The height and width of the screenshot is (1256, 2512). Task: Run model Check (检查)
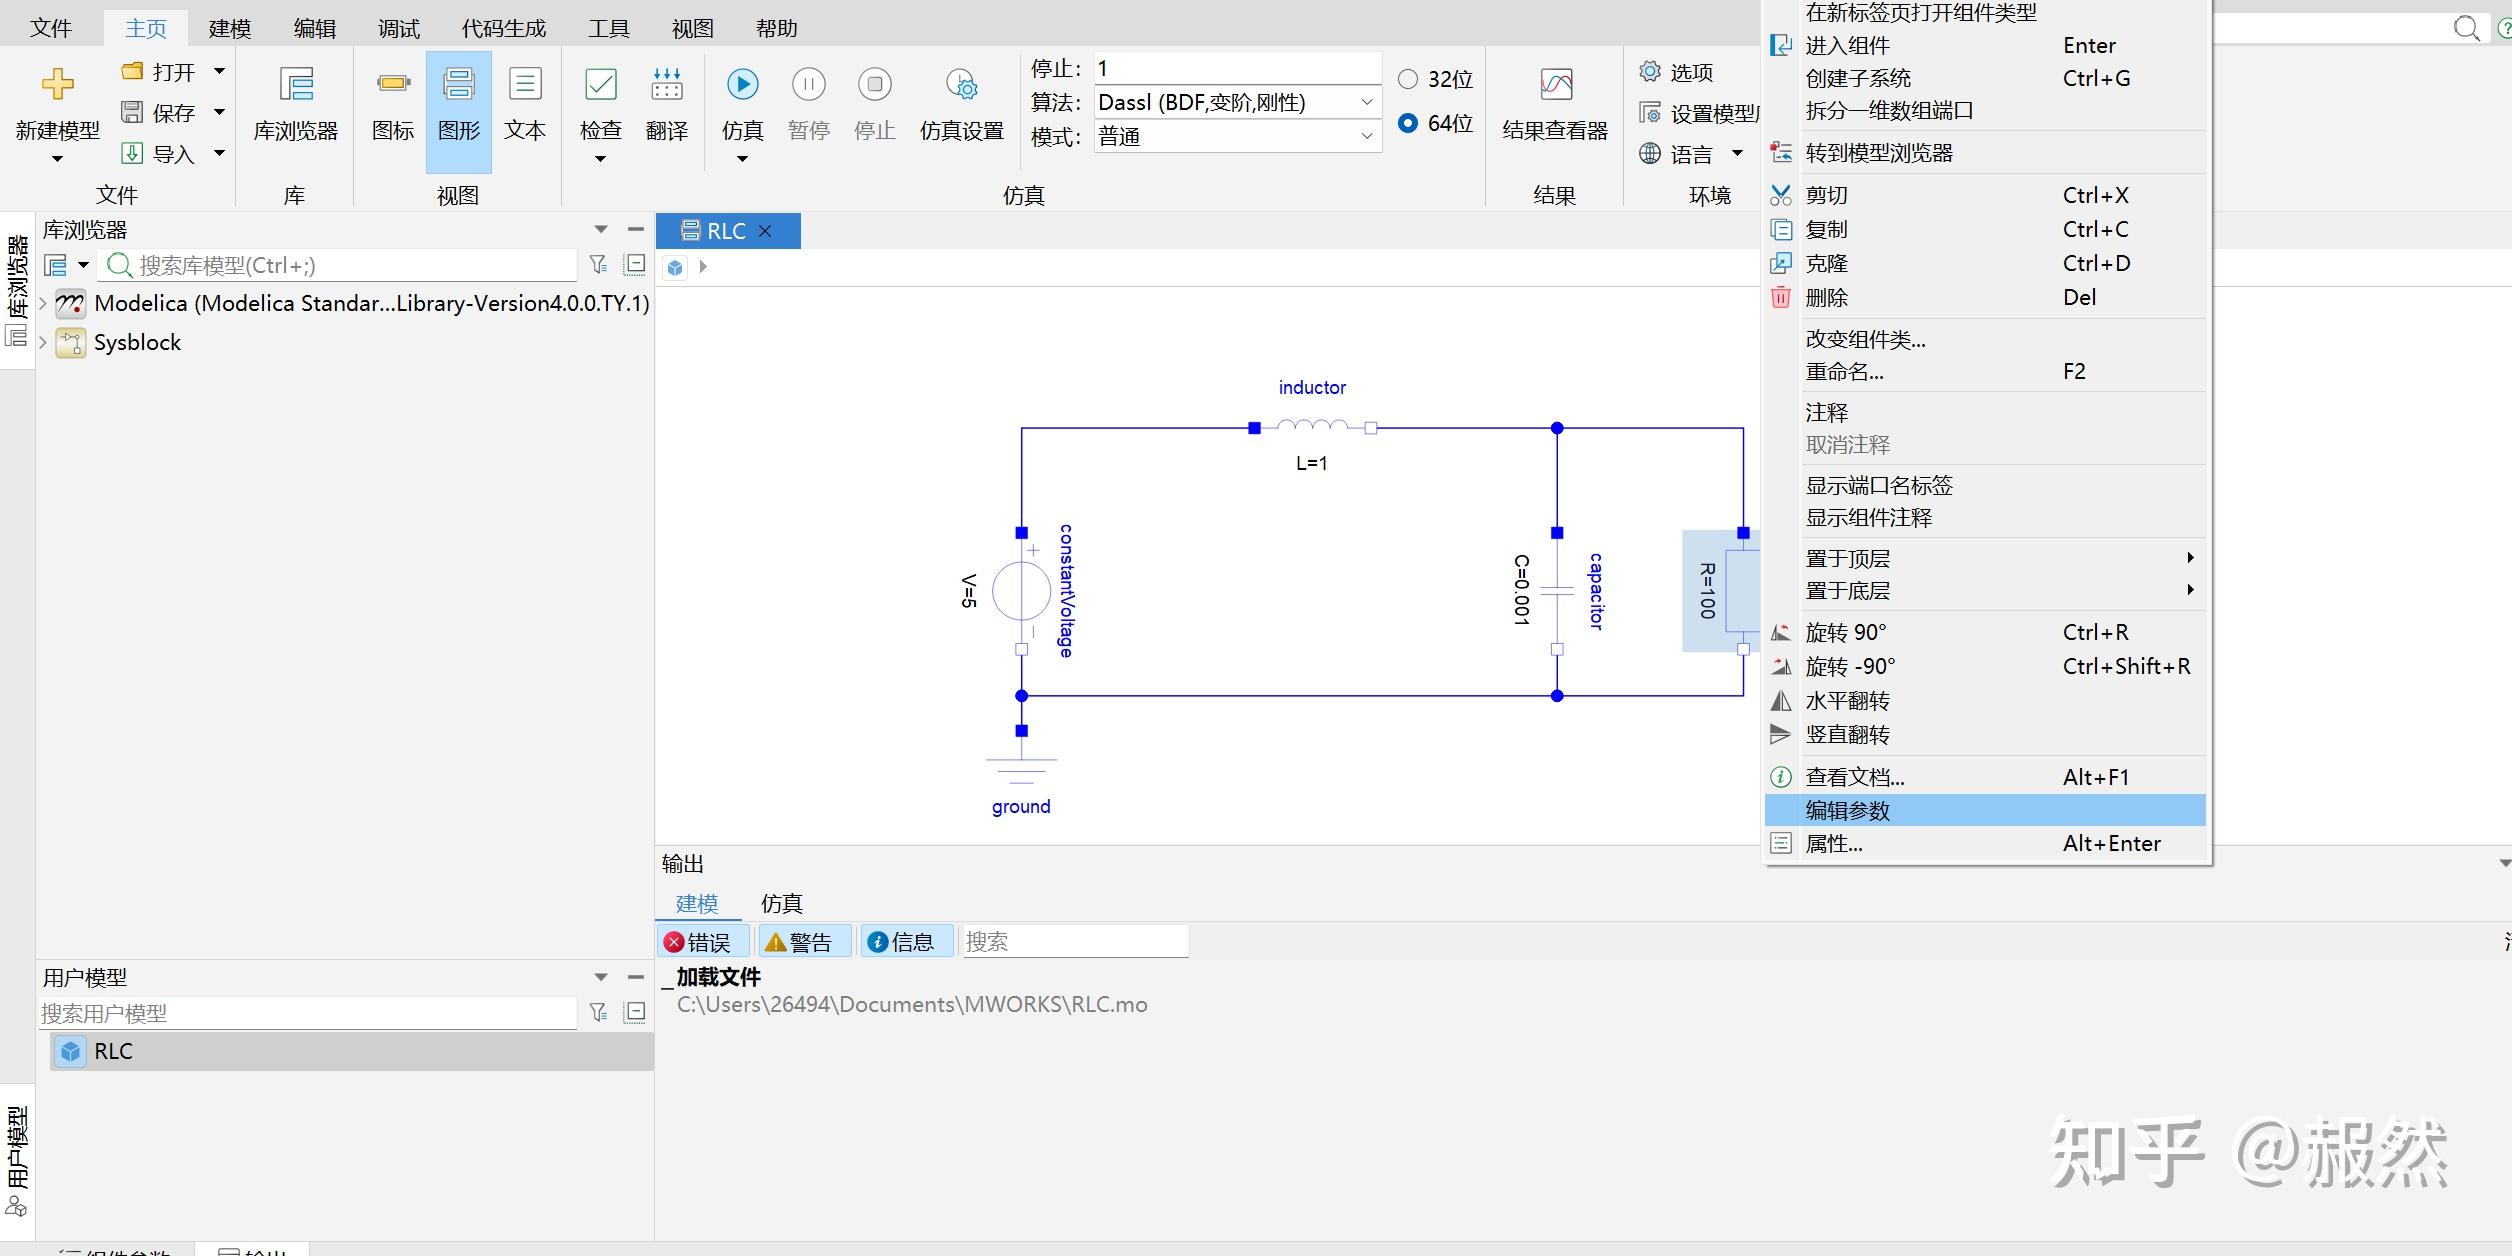(x=600, y=84)
